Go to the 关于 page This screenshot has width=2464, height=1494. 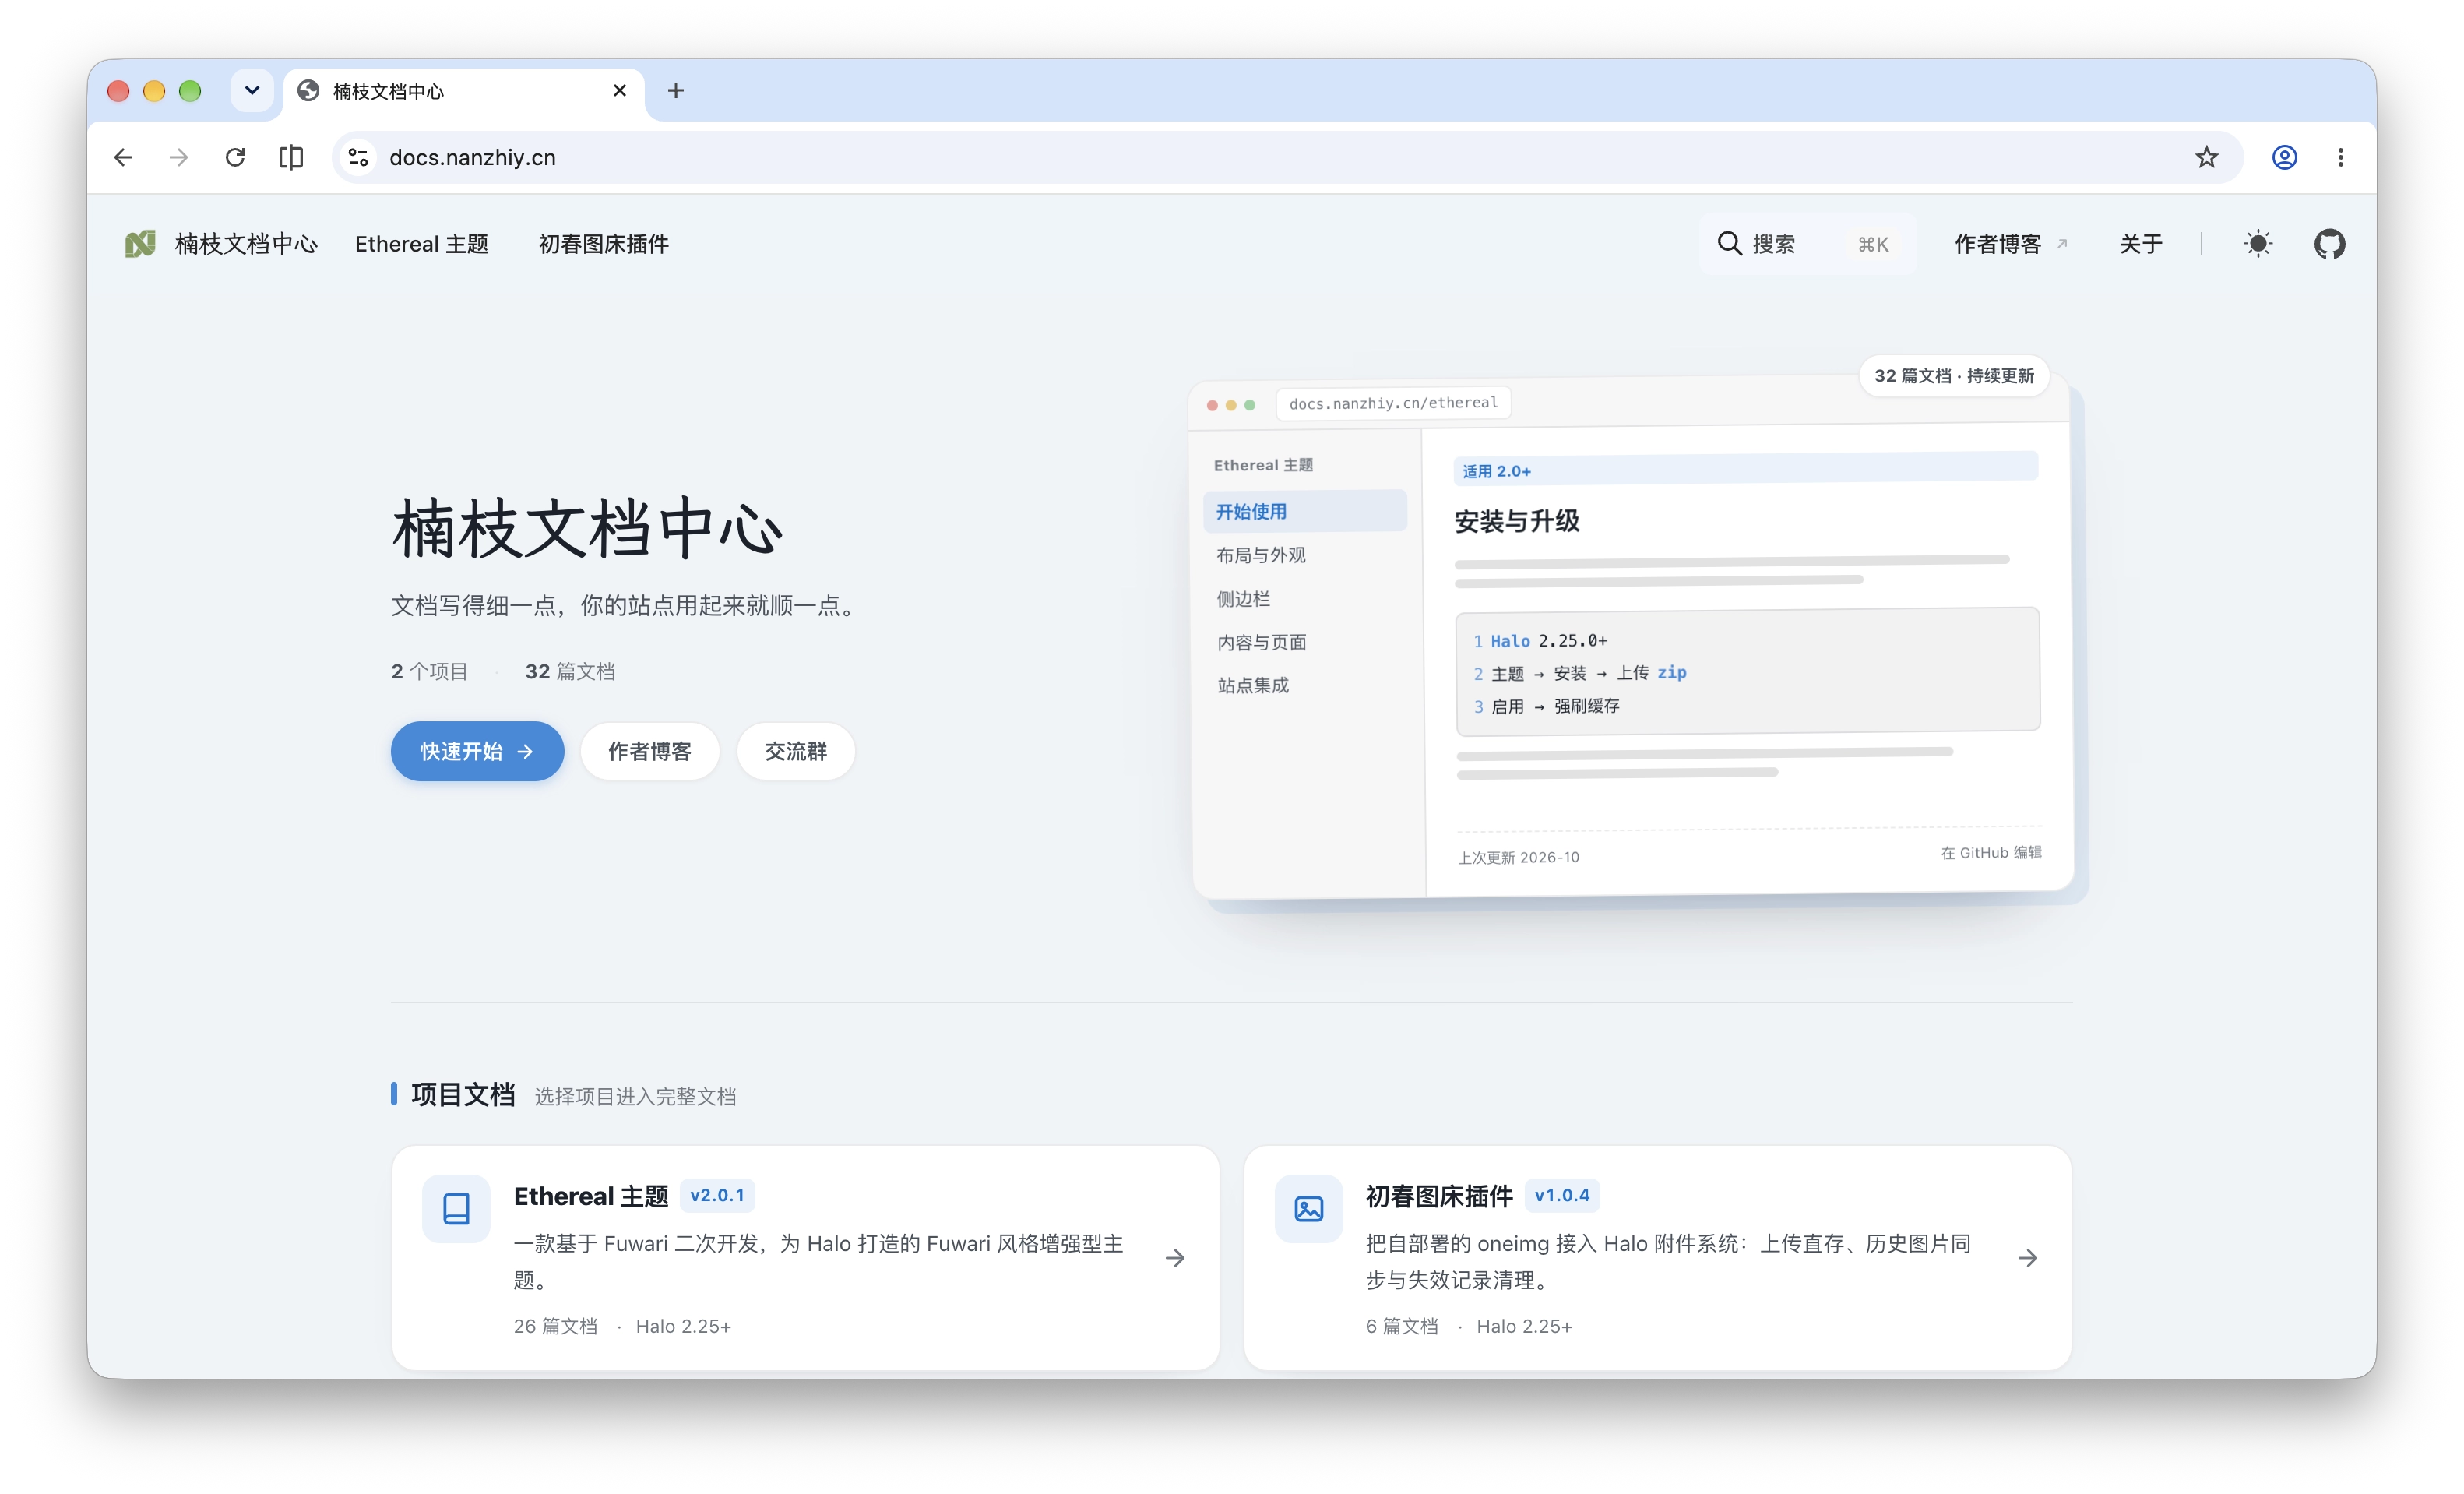click(x=2140, y=243)
